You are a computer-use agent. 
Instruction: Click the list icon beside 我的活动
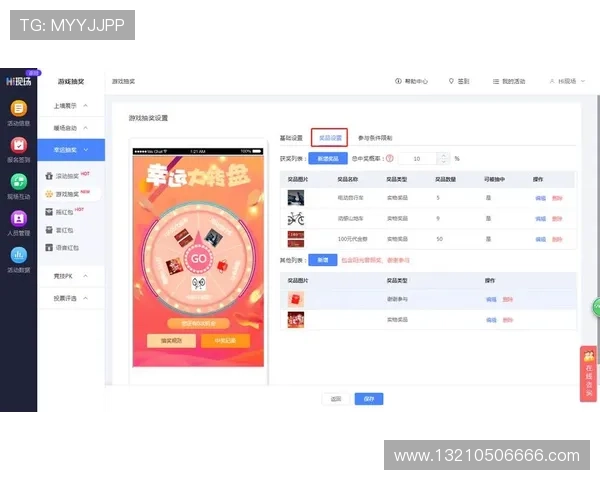point(496,81)
